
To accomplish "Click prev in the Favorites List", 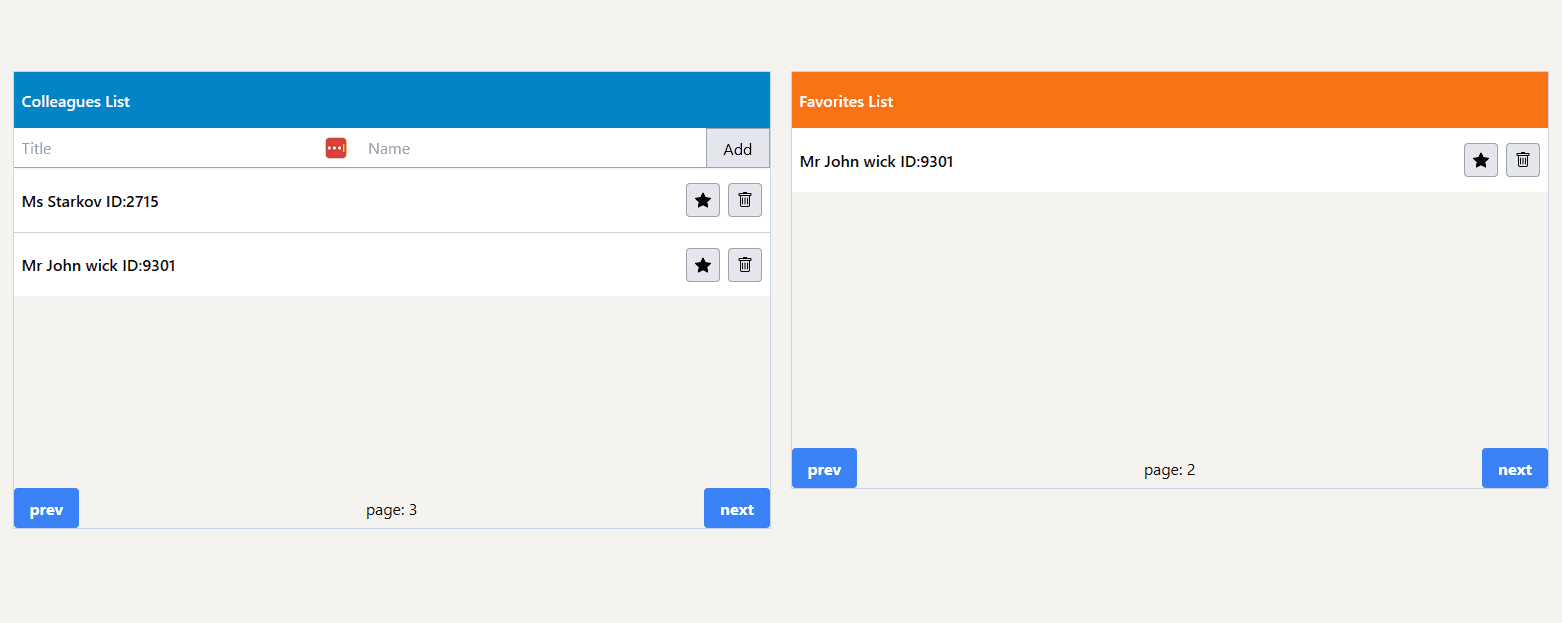I will [823, 468].
